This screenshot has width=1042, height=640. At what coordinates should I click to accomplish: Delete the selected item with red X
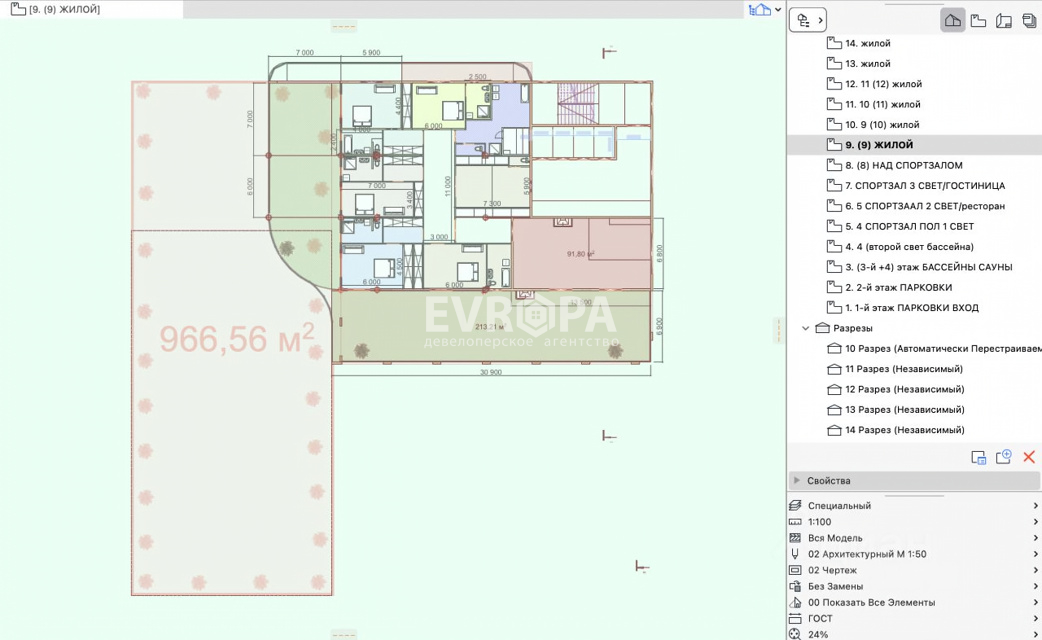coord(1029,457)
